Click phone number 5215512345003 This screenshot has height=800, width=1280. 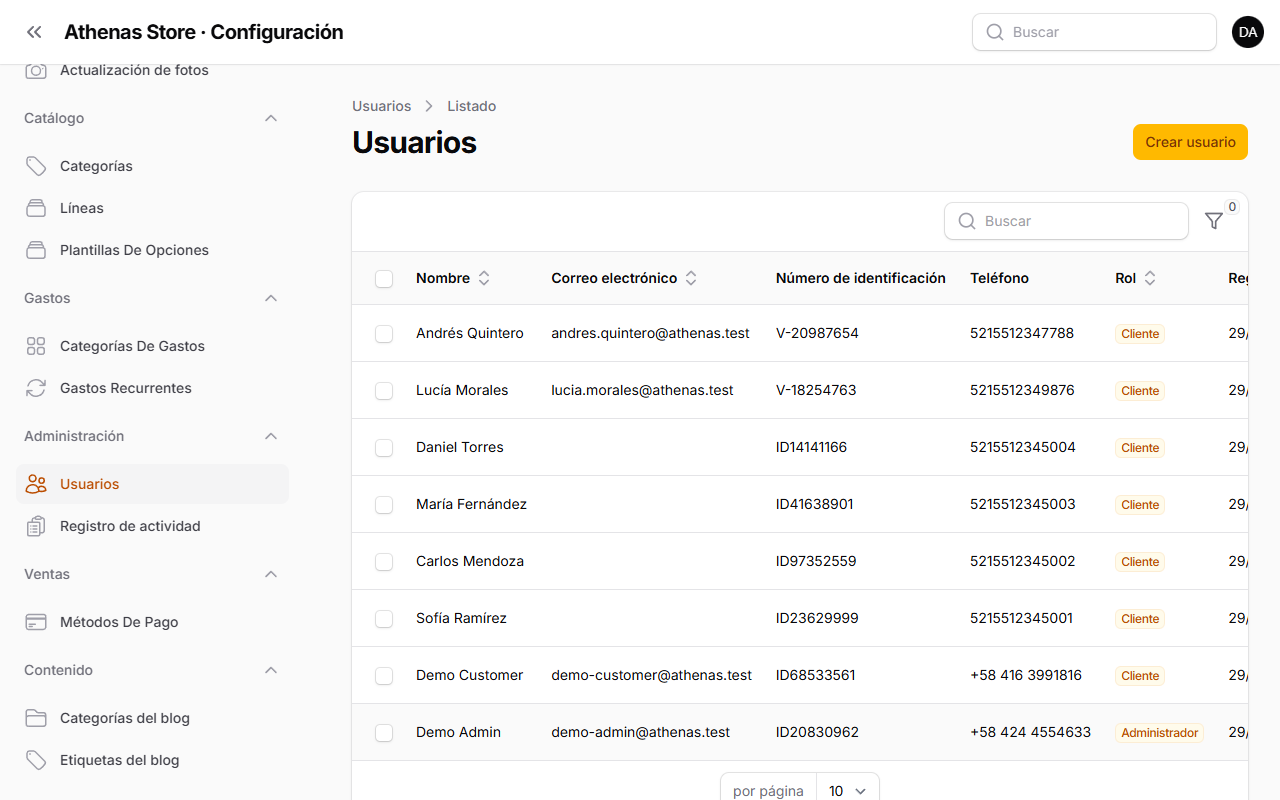(x=1023, y=504)
